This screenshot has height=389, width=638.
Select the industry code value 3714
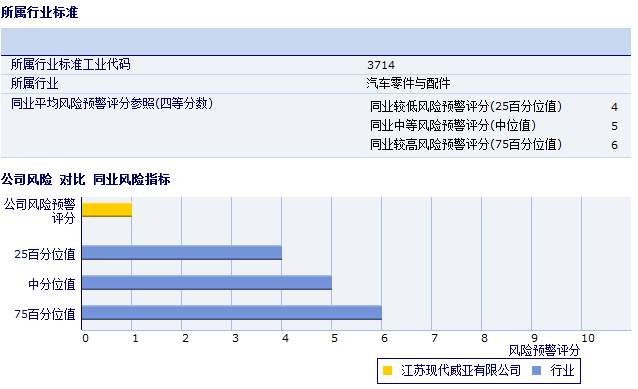(x=381, y=65)
